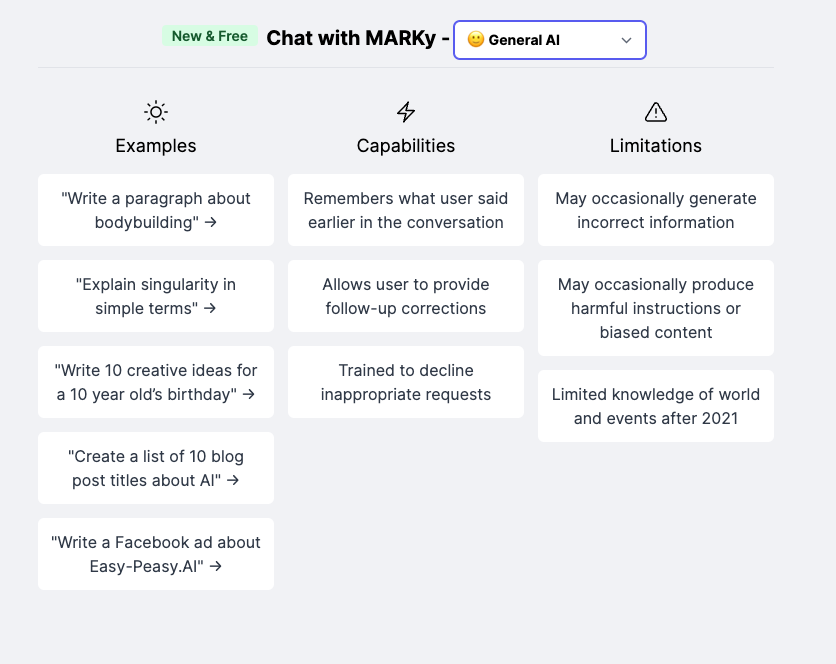
Task: Click the Examples column heading
Action: pyautogui.click(x=156, y=146)
